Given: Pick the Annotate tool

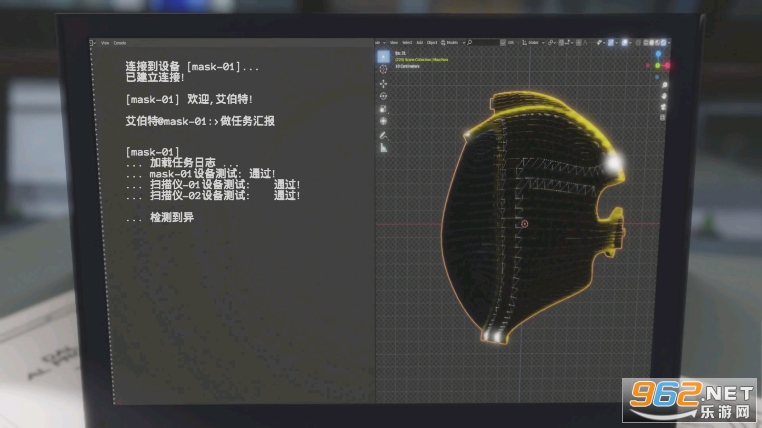Looking at the screenshot, I should pos(384,134).
